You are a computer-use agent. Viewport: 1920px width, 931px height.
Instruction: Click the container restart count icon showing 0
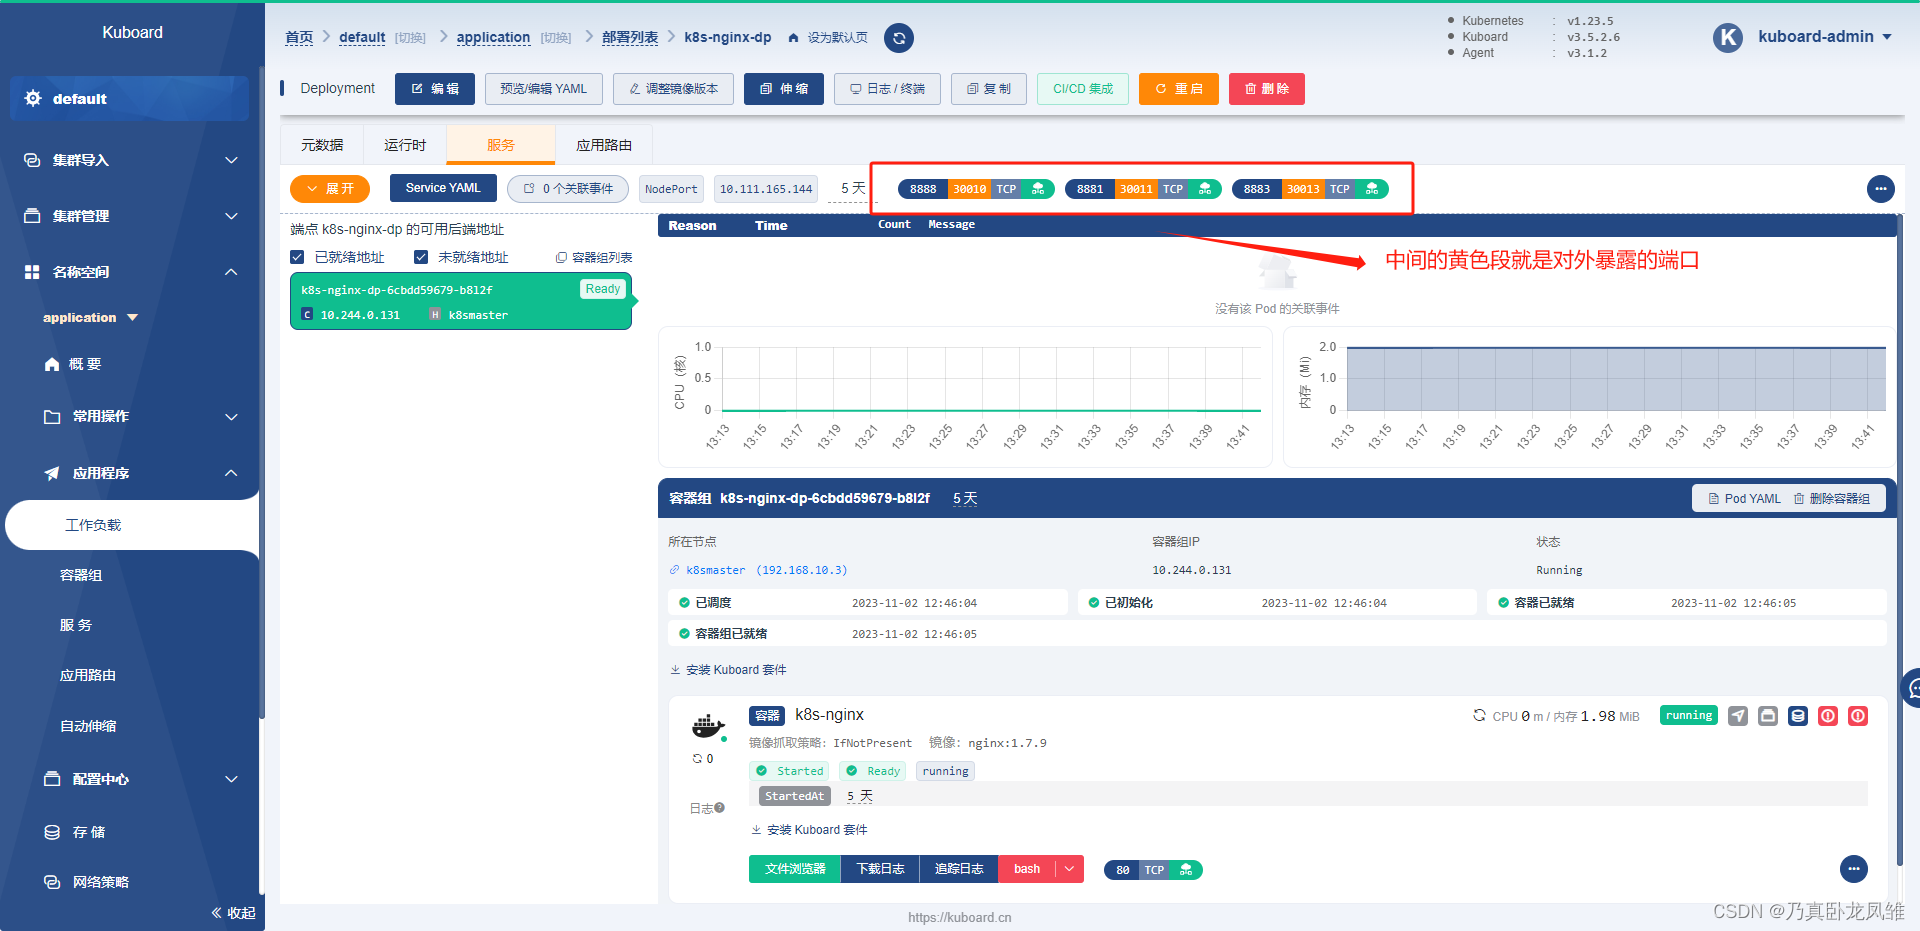tap(697, 759)
